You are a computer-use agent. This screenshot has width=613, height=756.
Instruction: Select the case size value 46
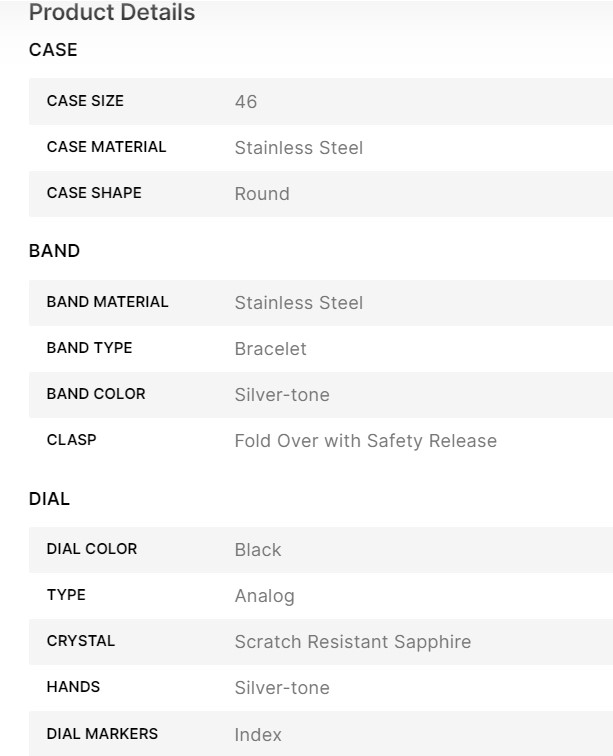pyautogui.click(x=246, y=102)
